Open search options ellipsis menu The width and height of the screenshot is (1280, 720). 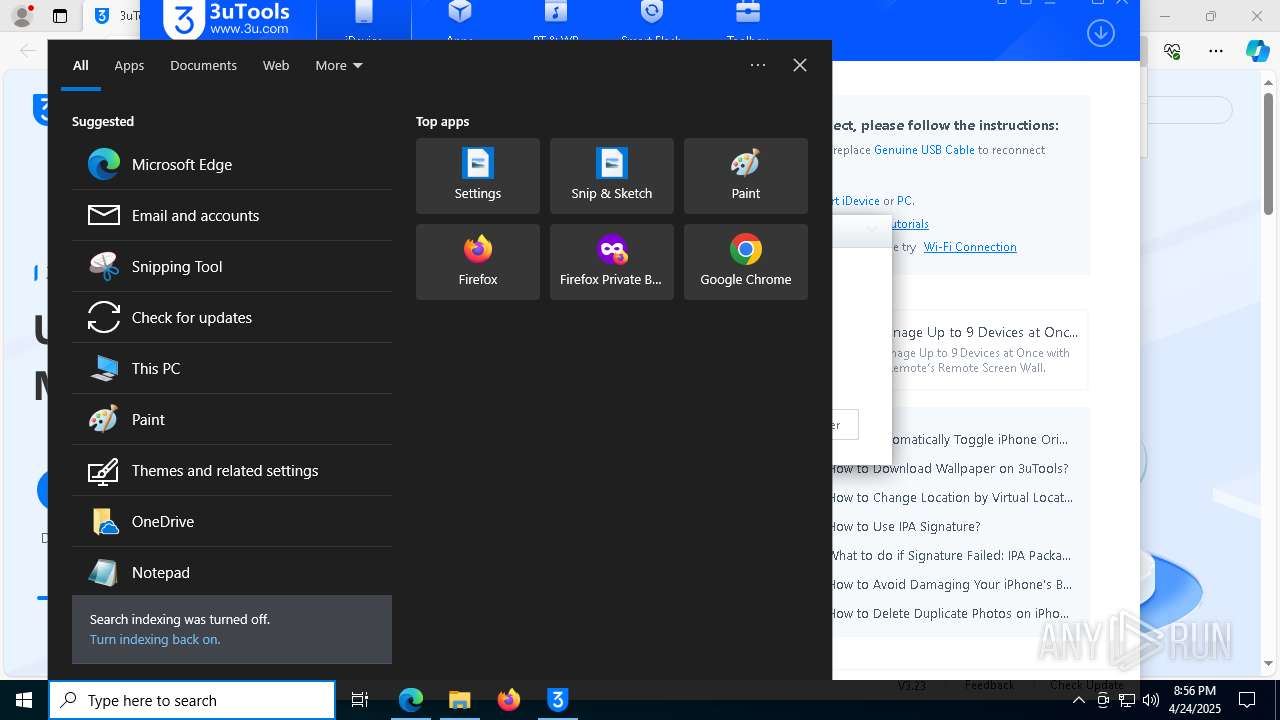[758, 65]
